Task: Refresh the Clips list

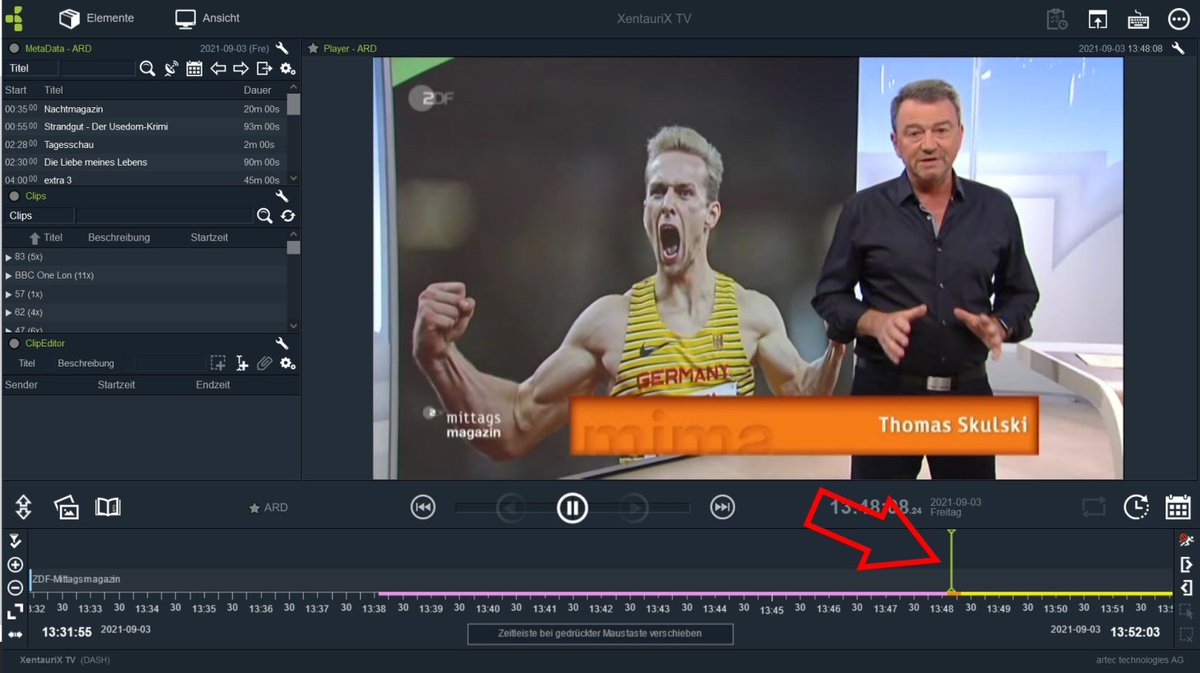Action: tap(288, 215)
